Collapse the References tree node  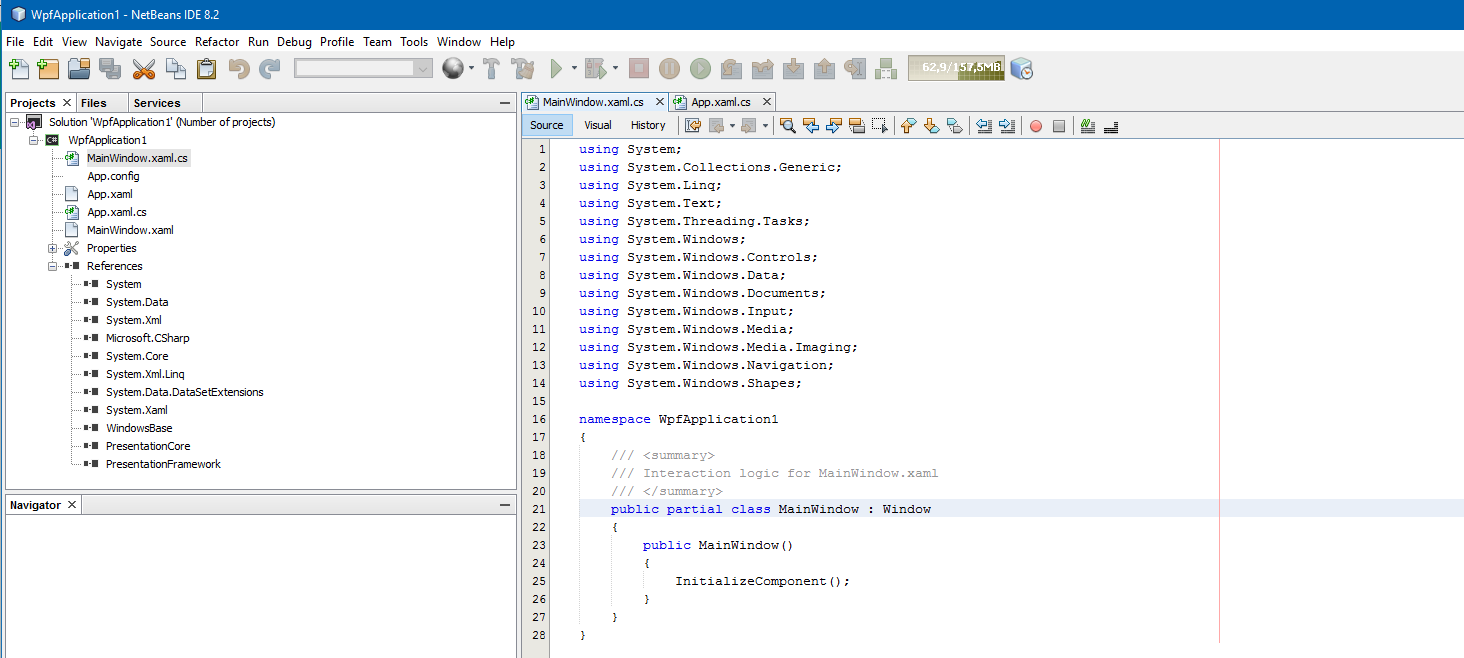pos(53,266)
